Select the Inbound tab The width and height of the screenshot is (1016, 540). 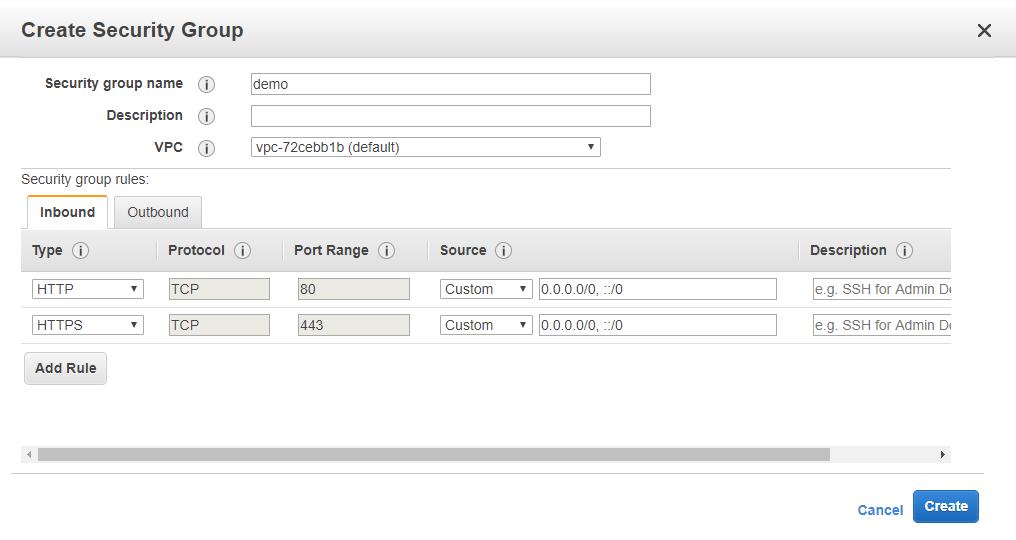(67, 212)
